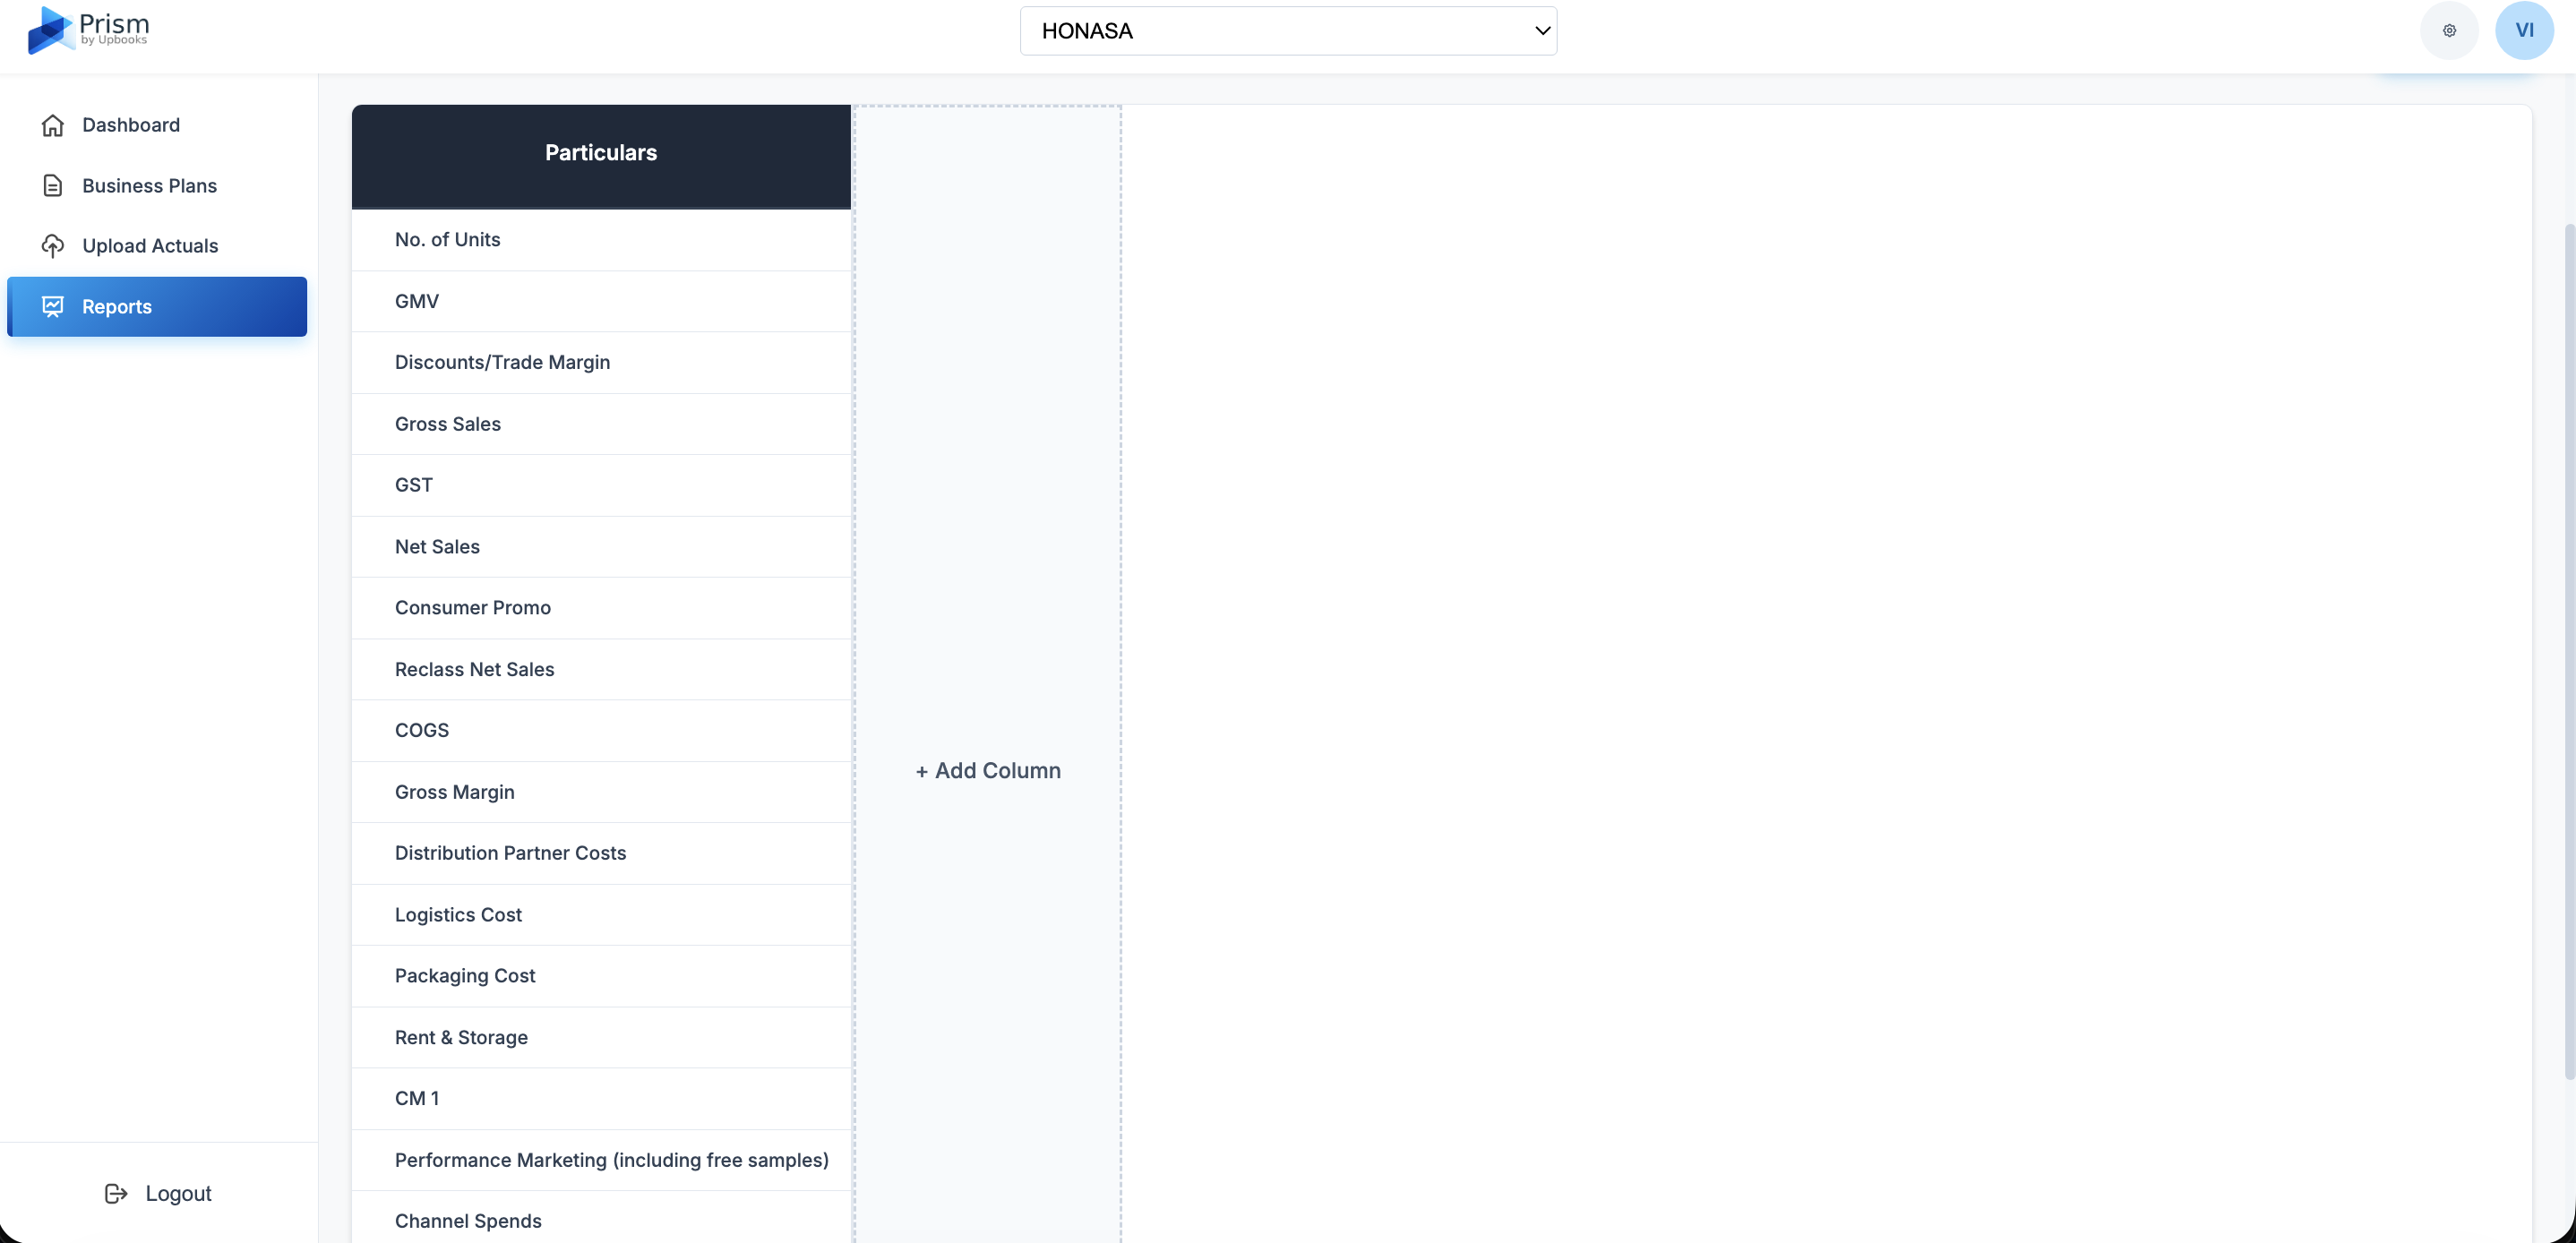The image size is (2576, 1243).
Task: Click the Particulars column header
Action: tap(601, 153)
